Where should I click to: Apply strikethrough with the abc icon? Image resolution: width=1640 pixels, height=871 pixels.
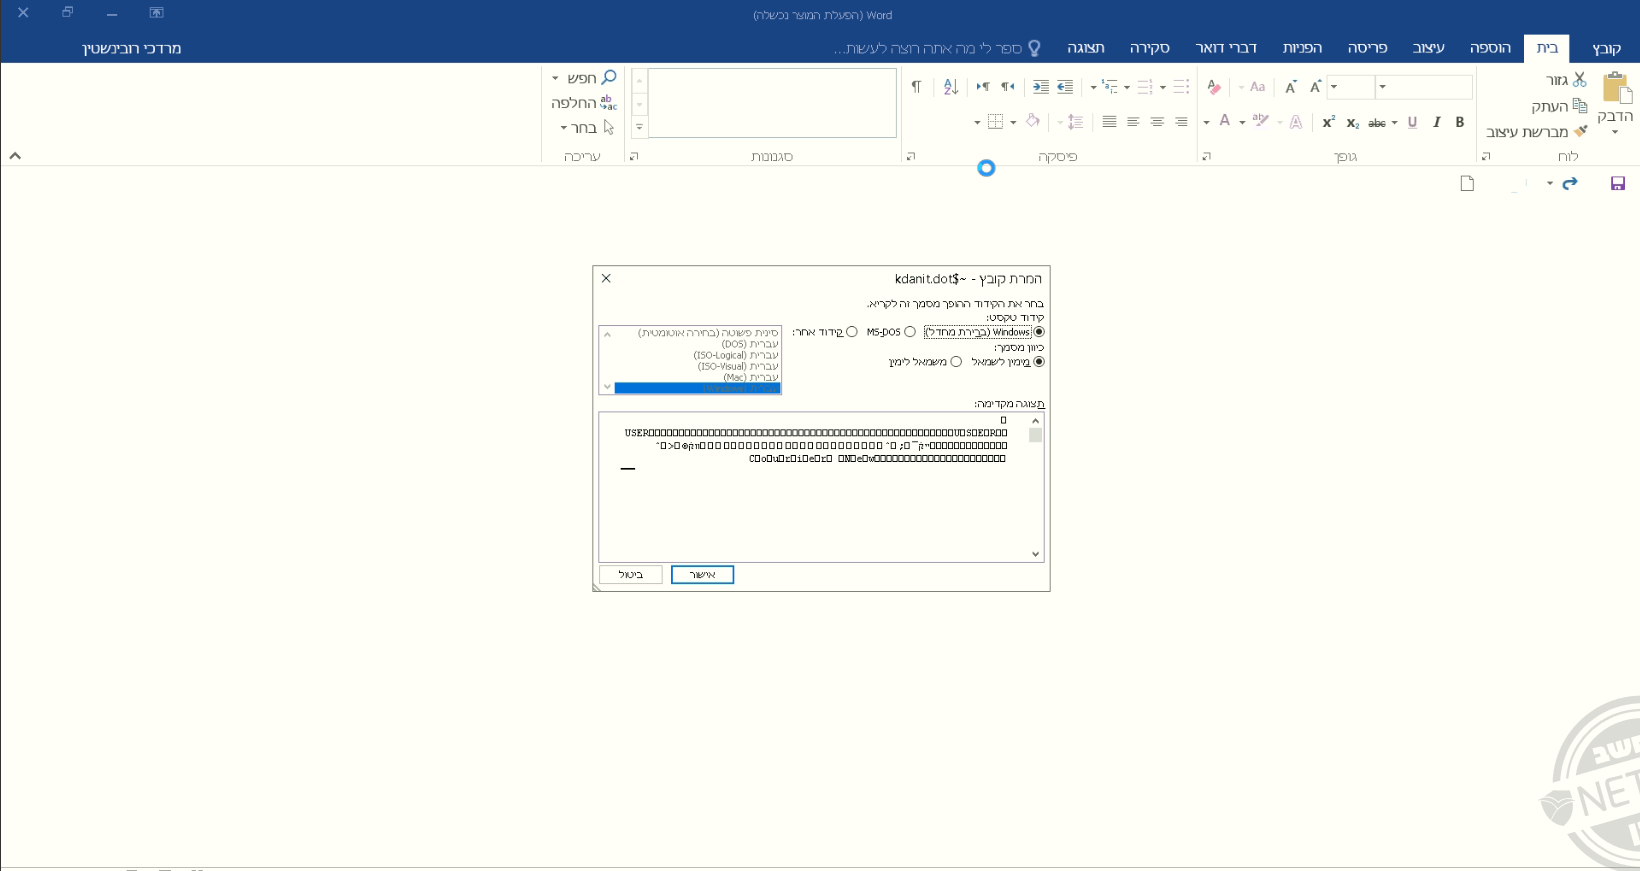[x=1377, y=123]
